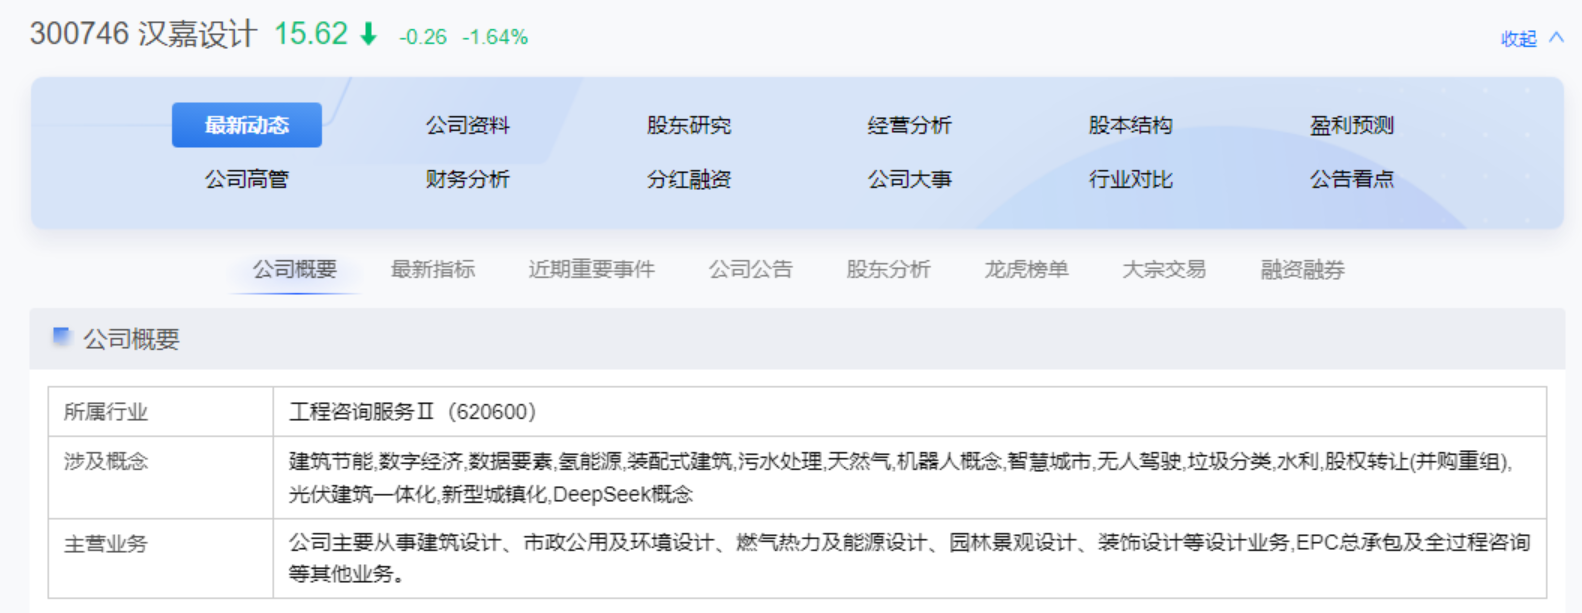
Task: Go to 行业对比 section
Action: [1131, 179]
